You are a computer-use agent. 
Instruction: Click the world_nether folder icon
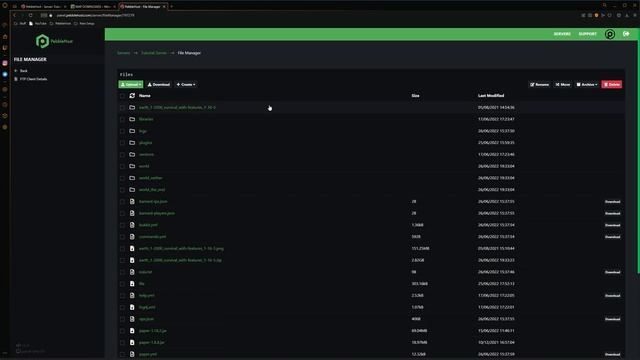(x=132, y=178)
